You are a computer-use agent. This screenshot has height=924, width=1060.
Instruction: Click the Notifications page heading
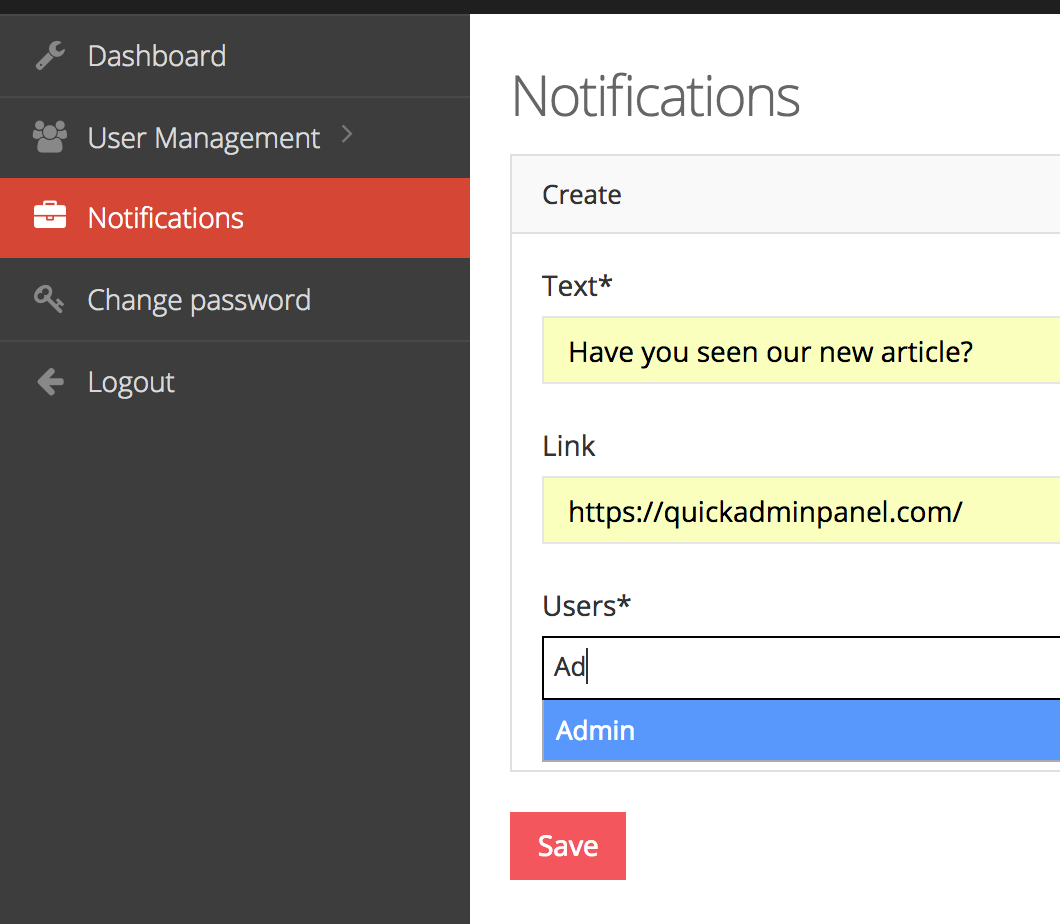(655, 97)
